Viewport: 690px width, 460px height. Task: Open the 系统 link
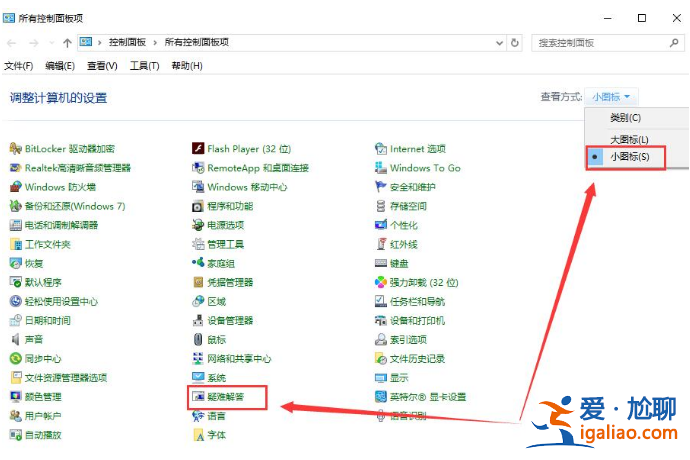pos(217,378)
